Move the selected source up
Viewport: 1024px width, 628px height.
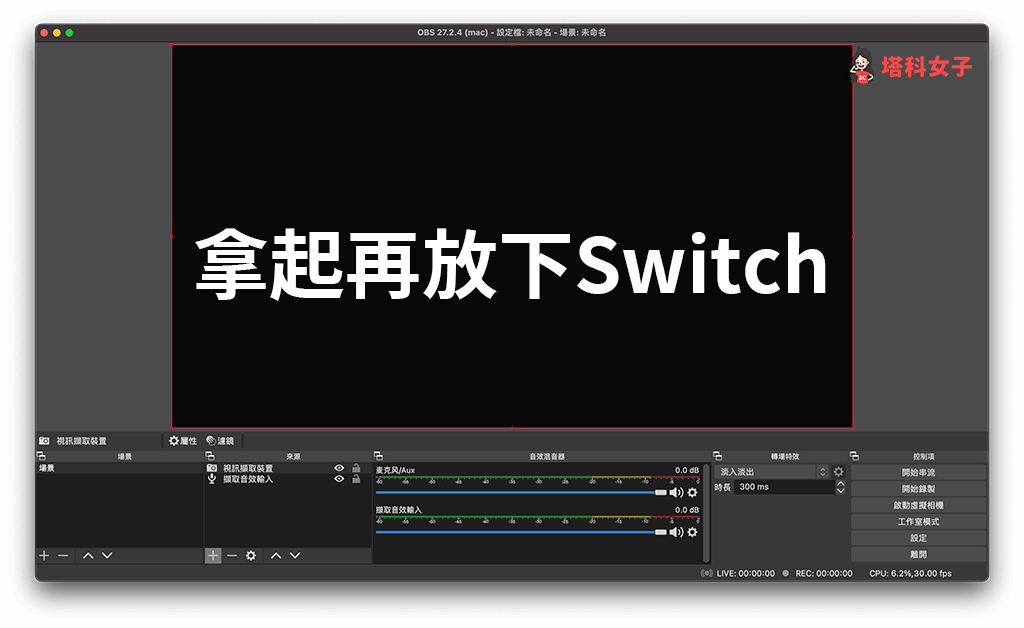(276, 555)
